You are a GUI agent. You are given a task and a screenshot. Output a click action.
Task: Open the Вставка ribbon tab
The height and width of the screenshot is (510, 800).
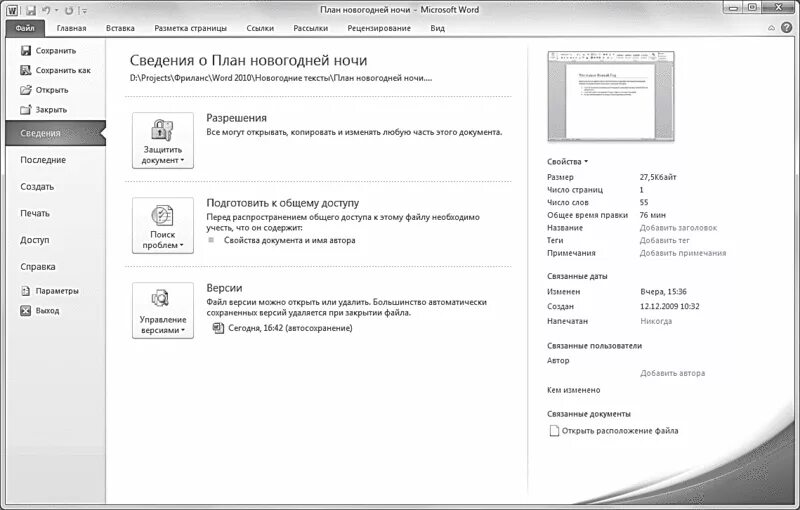tap(120, 29)
